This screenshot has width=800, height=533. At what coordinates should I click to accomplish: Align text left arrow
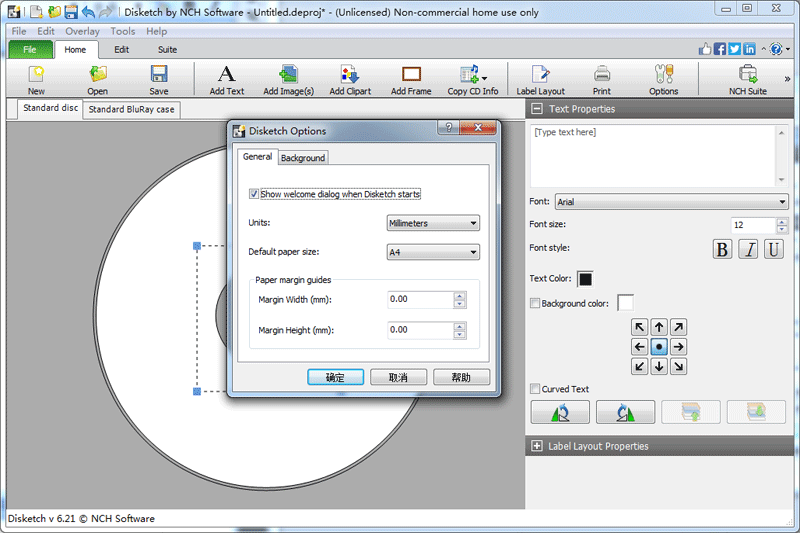(639, 347)
